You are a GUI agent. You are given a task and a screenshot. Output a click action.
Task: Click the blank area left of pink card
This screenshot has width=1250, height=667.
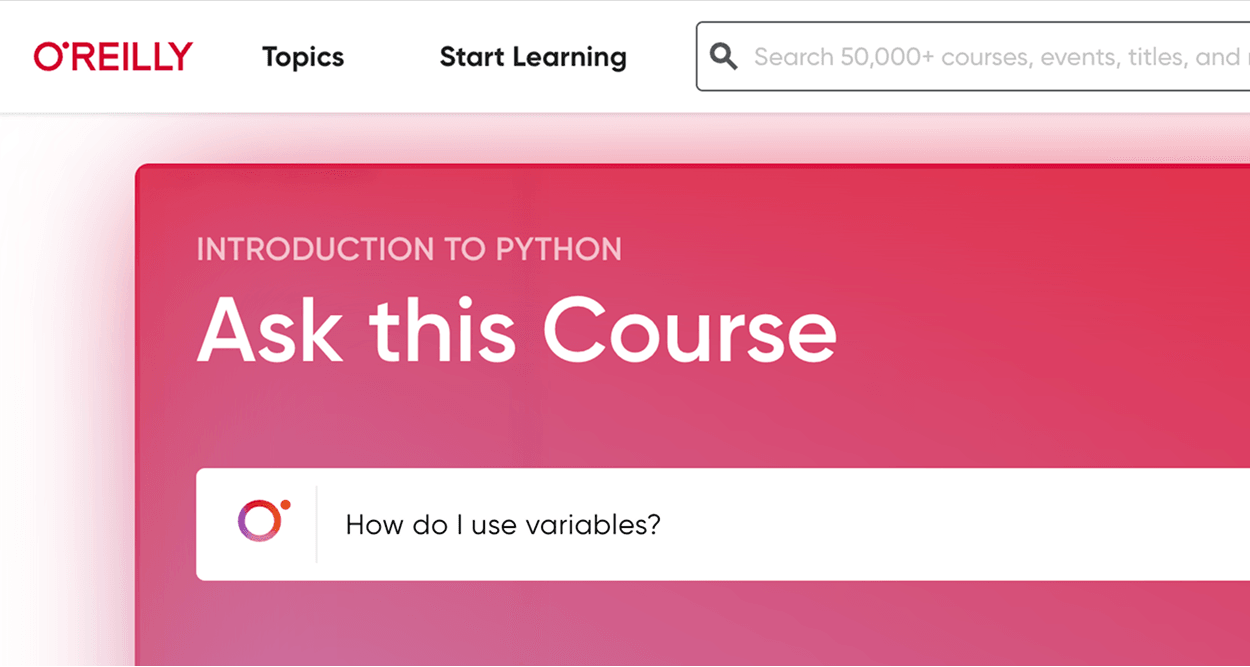[x=65, y=400]
